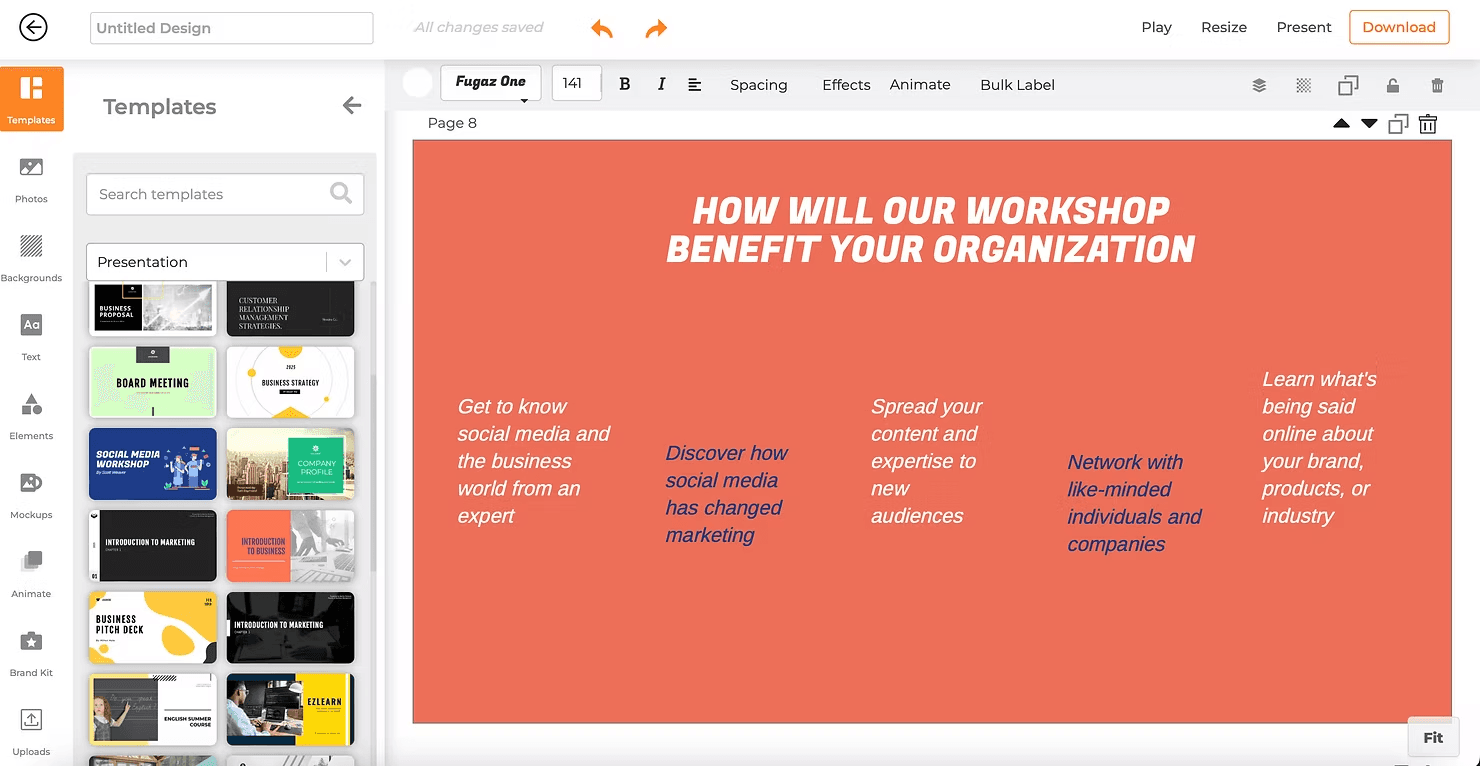Viewport: 1480px width, 766px height.
Task: Open the Fugaz One font dropdown
Action: click(x=491, y=83)
